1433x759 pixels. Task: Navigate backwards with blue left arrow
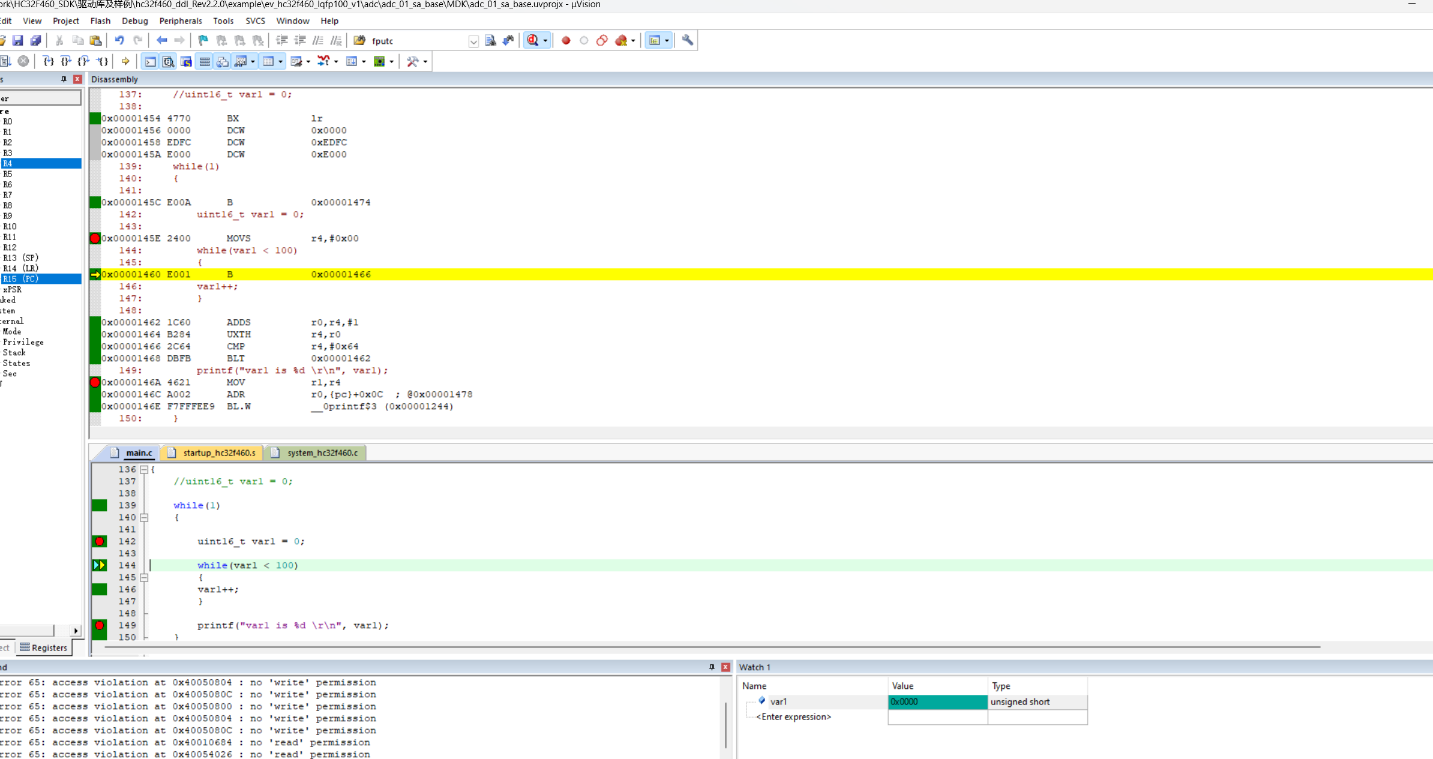(161, 41)
